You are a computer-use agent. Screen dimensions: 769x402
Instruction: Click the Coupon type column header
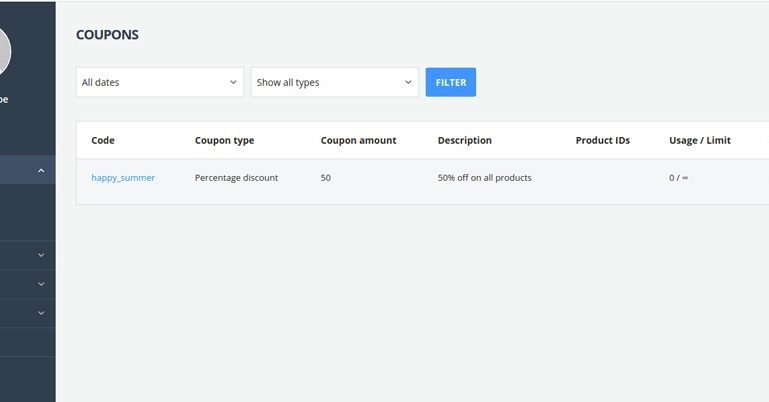point(225,140)
